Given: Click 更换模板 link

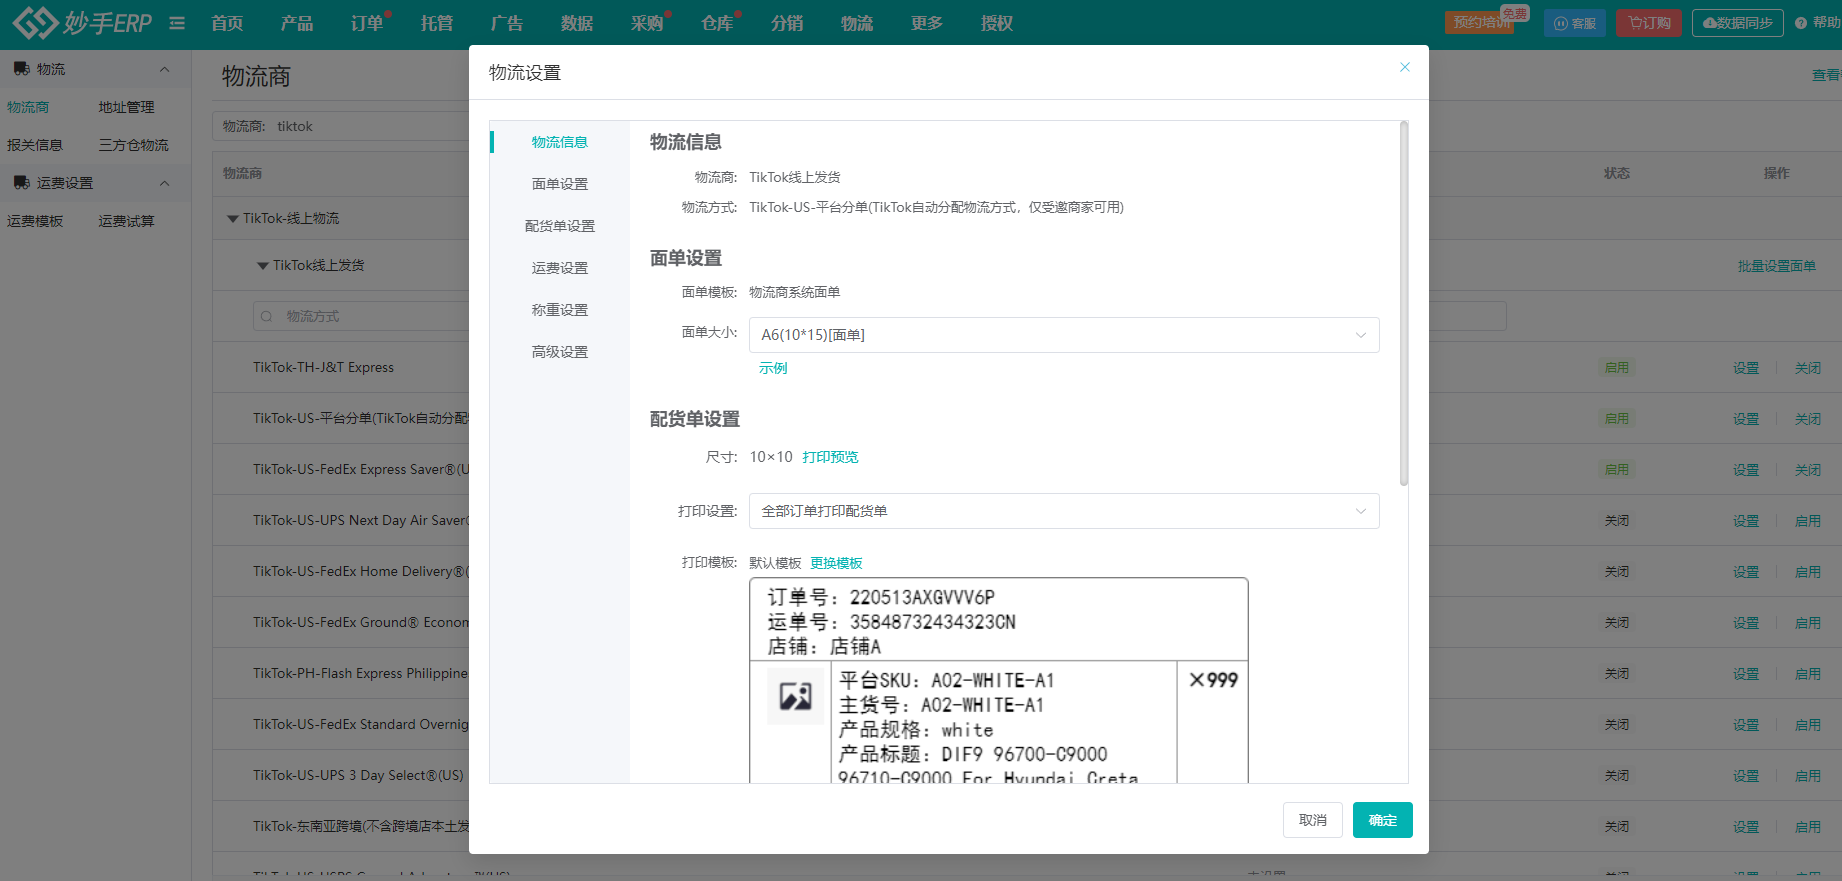Looking at the screenshot, I should [x=836, y=563].
